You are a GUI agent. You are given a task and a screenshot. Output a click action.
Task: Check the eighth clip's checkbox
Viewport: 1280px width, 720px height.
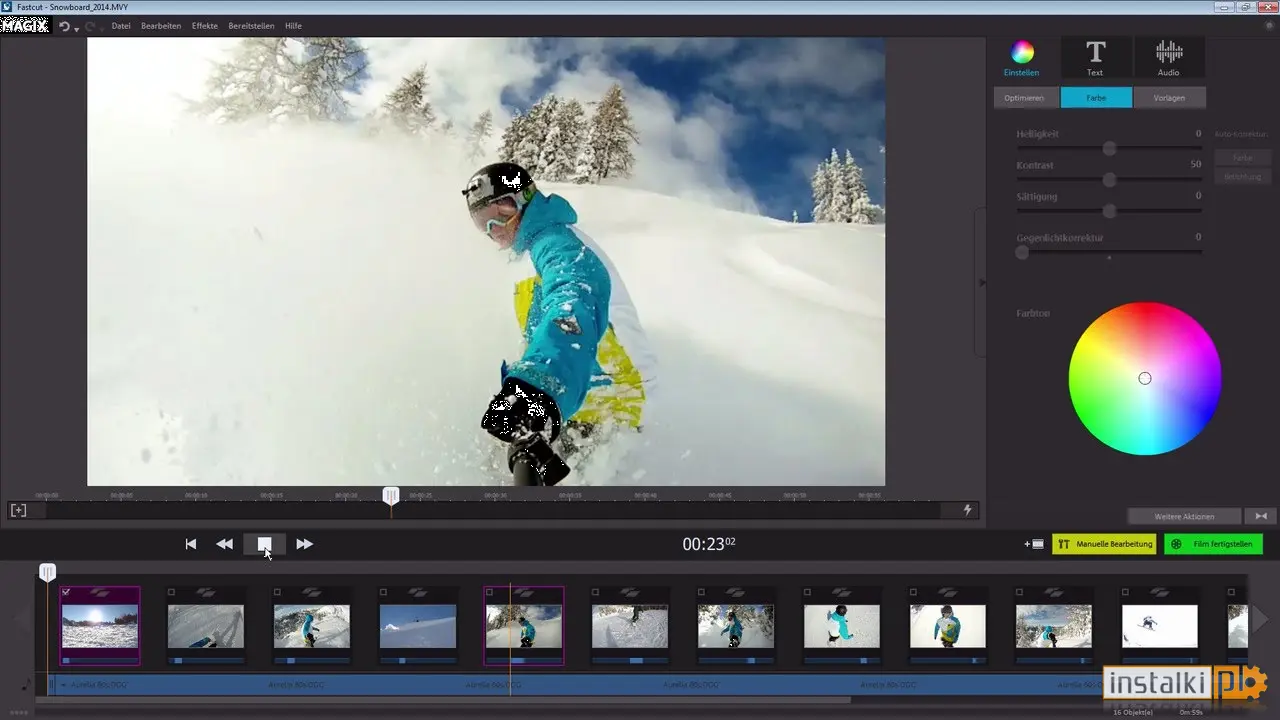coord(808,592)
